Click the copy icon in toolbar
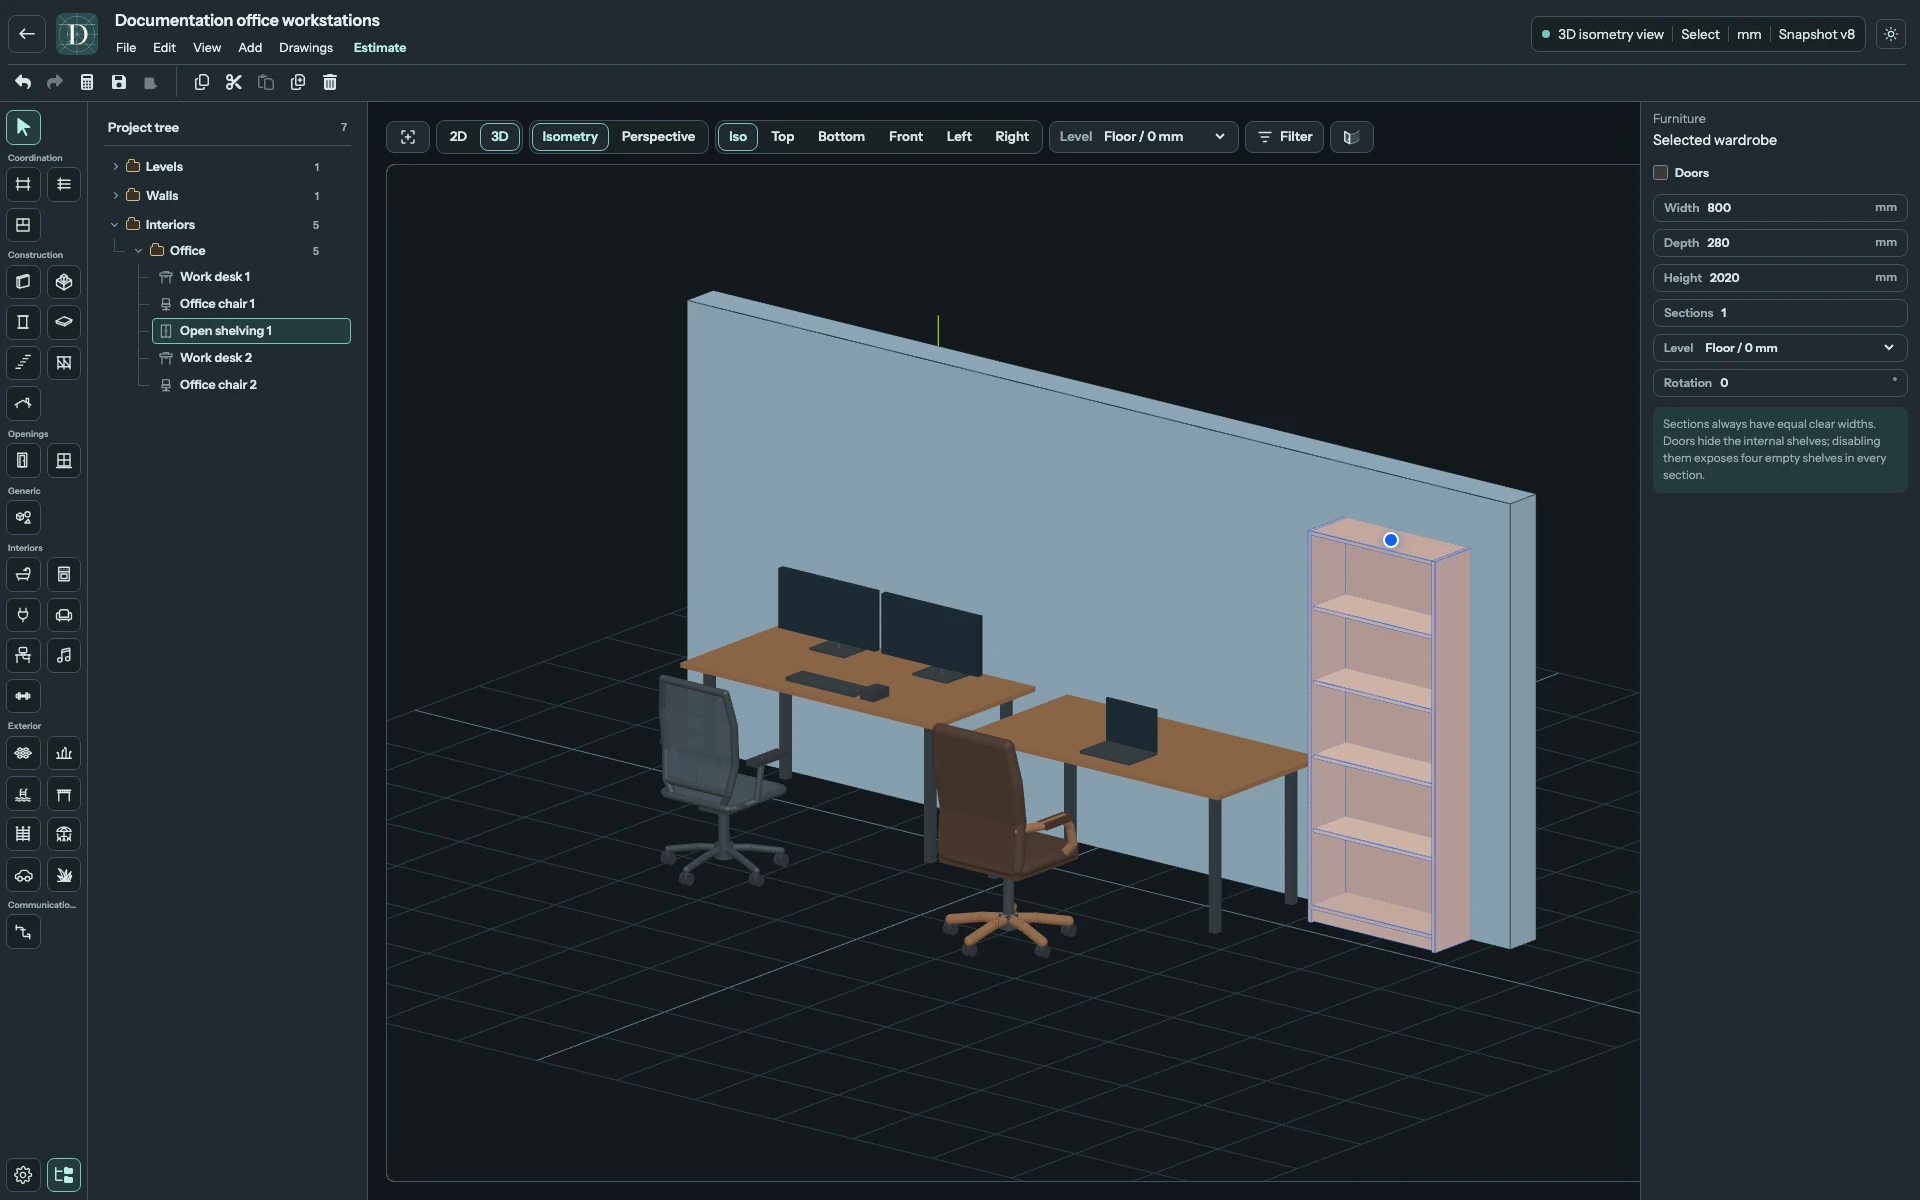 [201, 82]
